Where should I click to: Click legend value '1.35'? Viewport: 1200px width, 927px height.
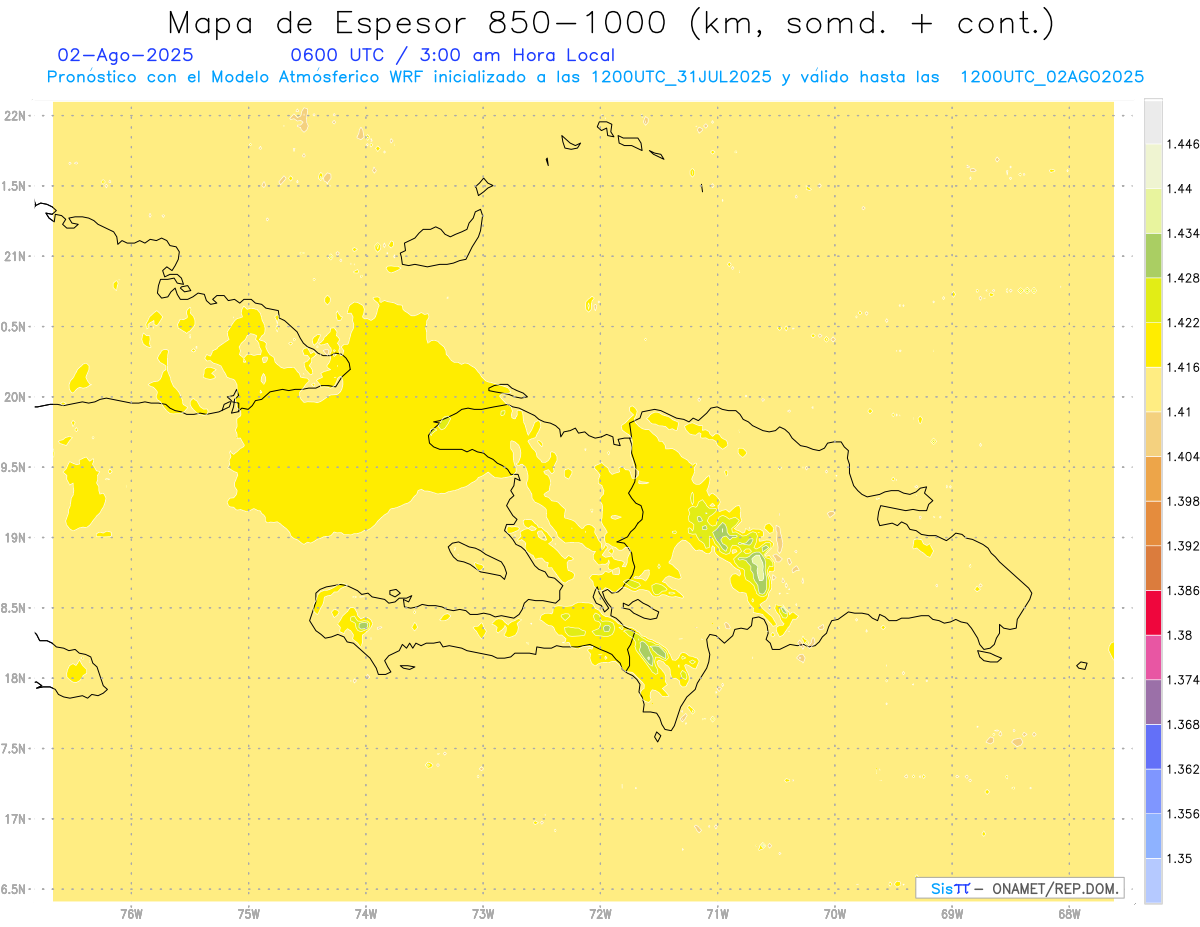[1179, 858]
